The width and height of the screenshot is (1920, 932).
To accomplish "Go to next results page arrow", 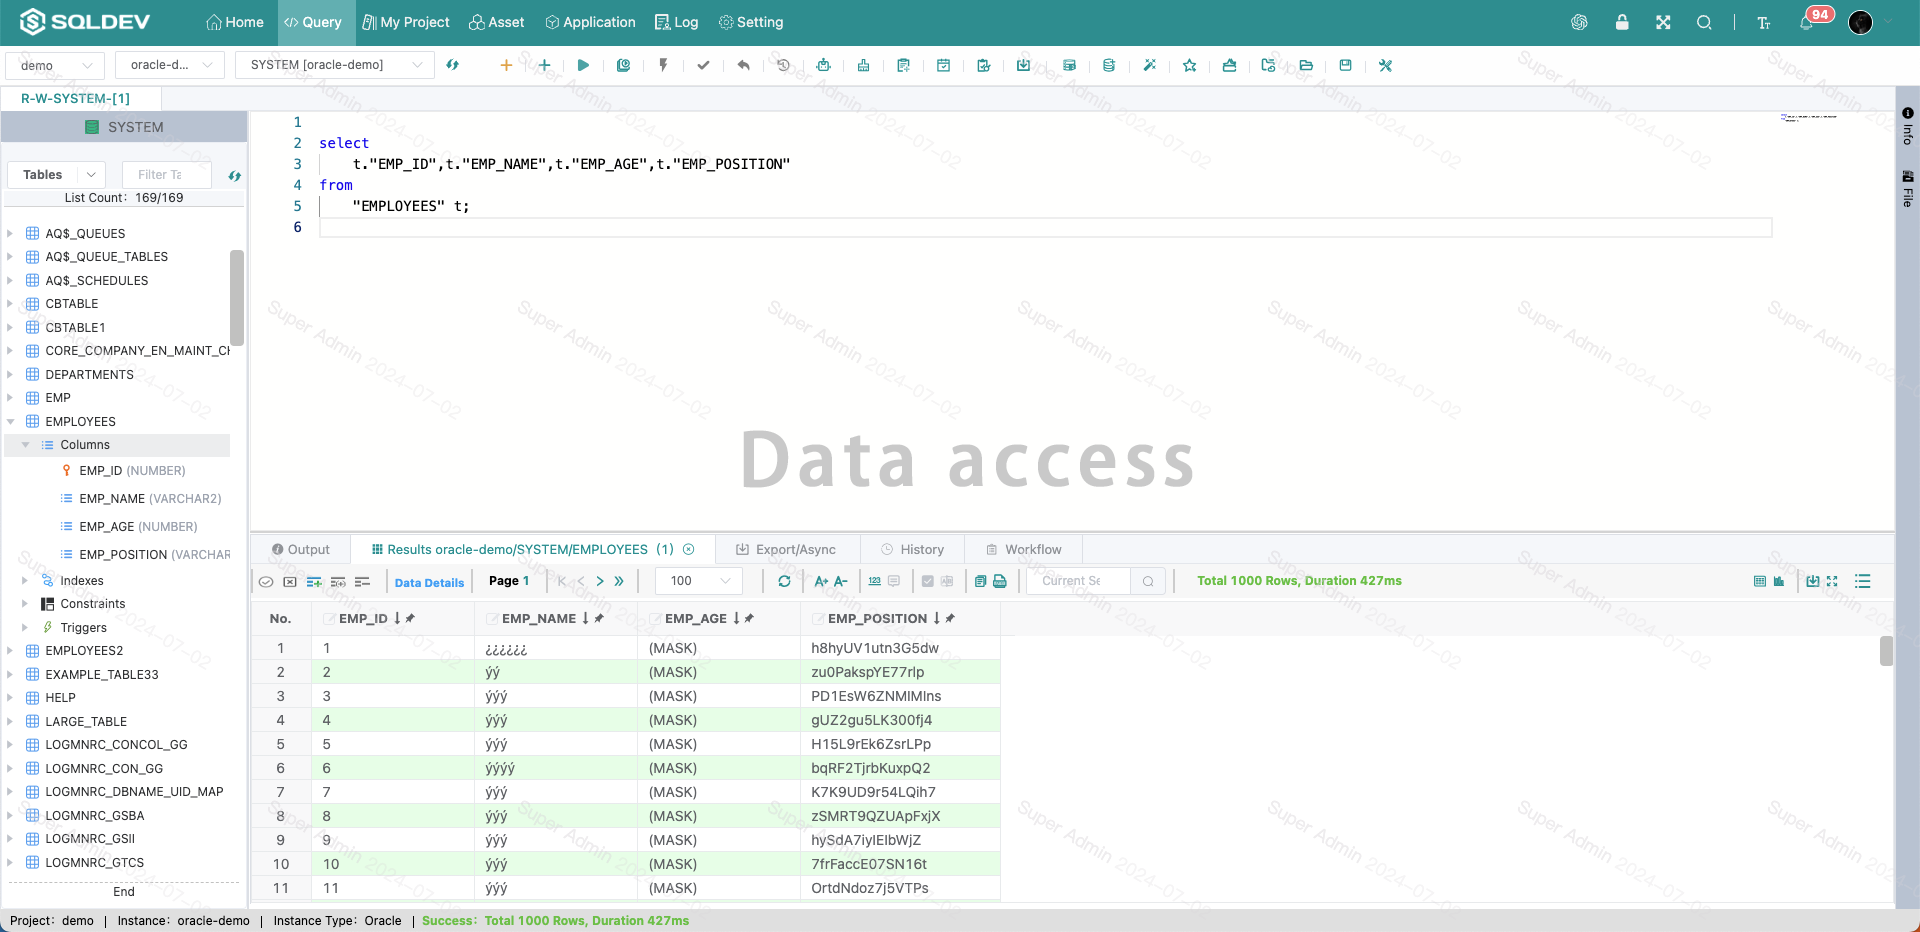I will click(600, 581).
